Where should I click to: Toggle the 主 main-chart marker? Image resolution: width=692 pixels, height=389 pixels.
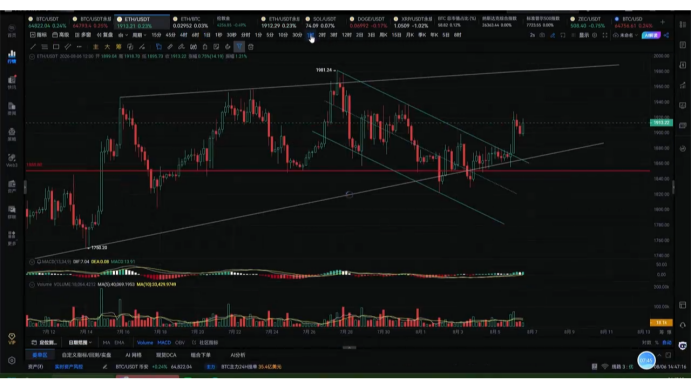96,47
